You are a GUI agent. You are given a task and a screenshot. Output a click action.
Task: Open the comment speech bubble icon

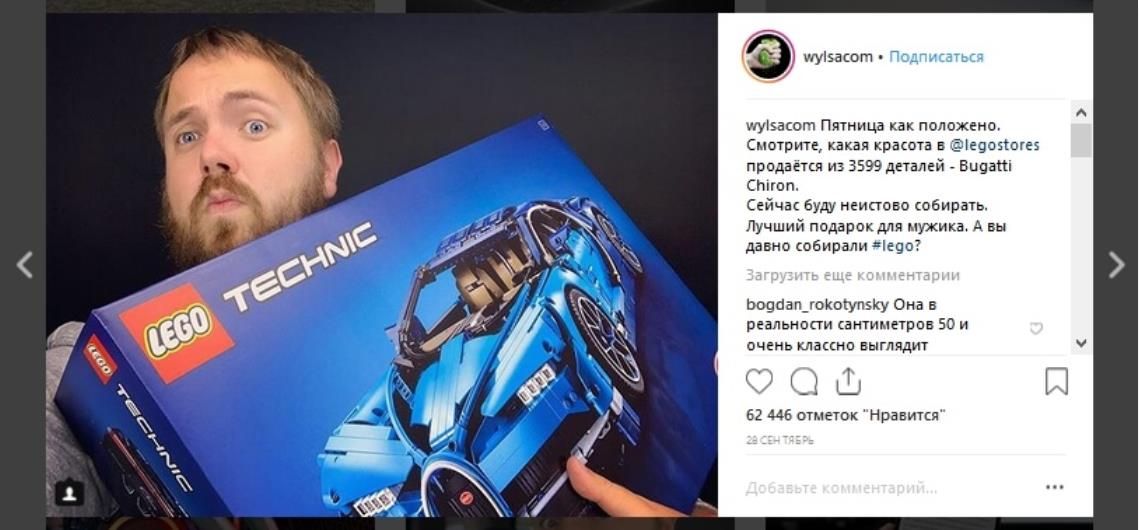tap(804, 381)
